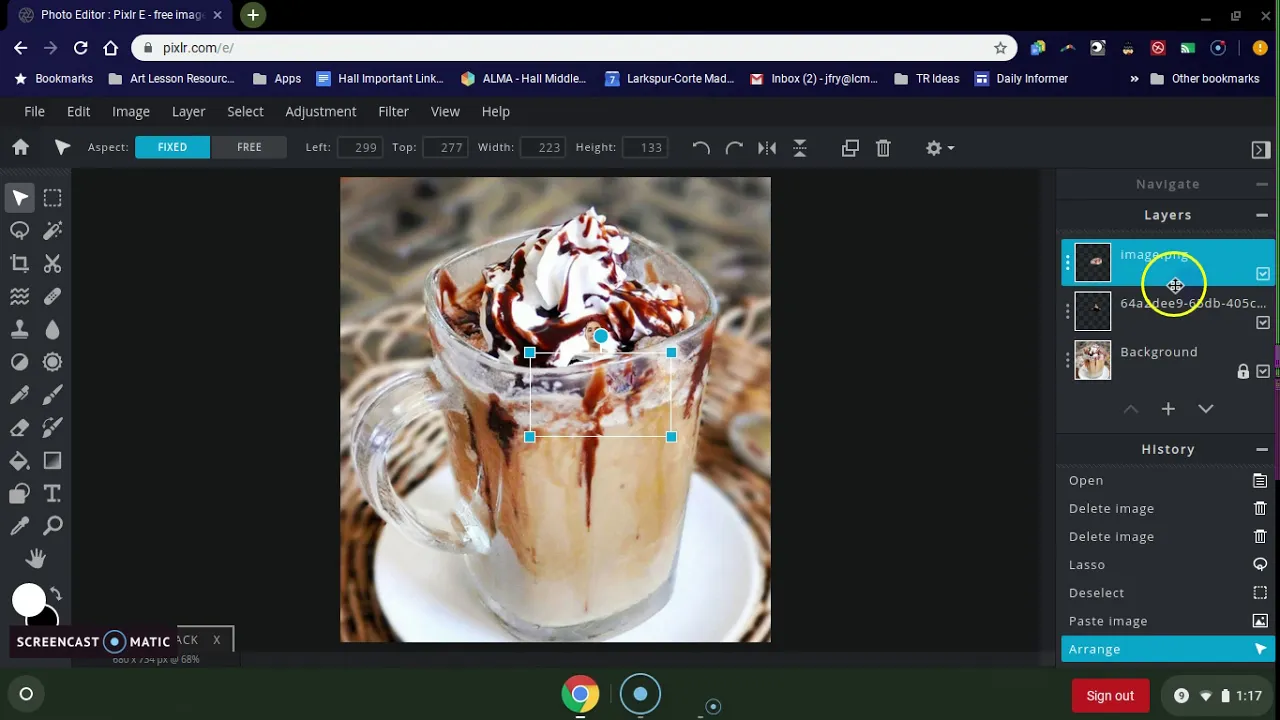Collapse the History panel
This screenshot has height=720, width=1280.
click(x=1262, y=449)
